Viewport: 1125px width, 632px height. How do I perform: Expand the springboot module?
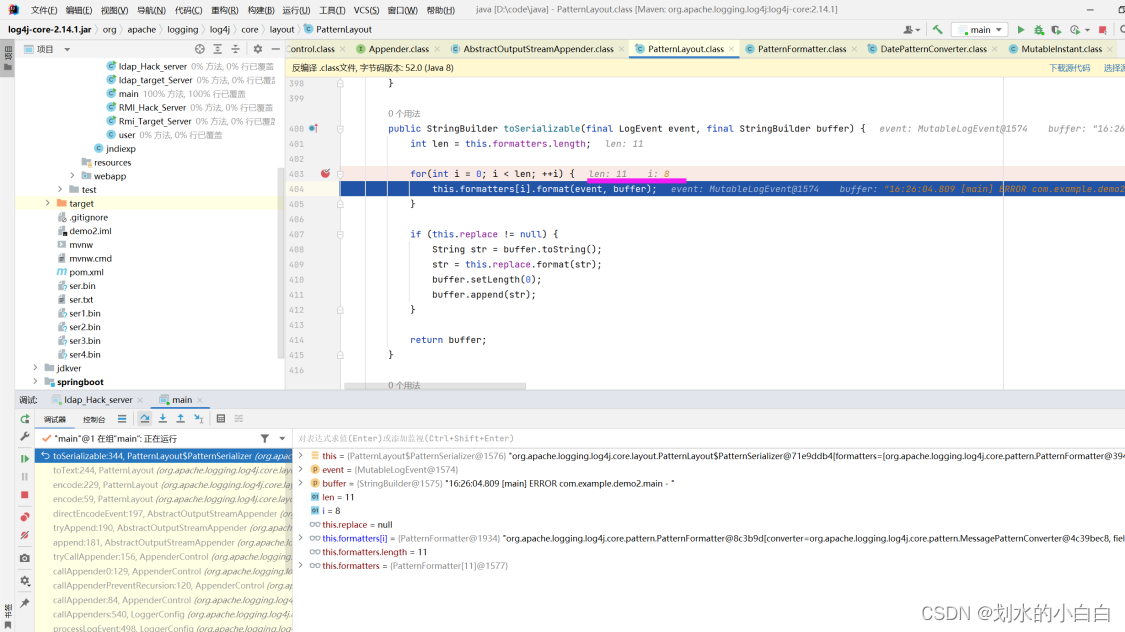[x=35, y=382]
